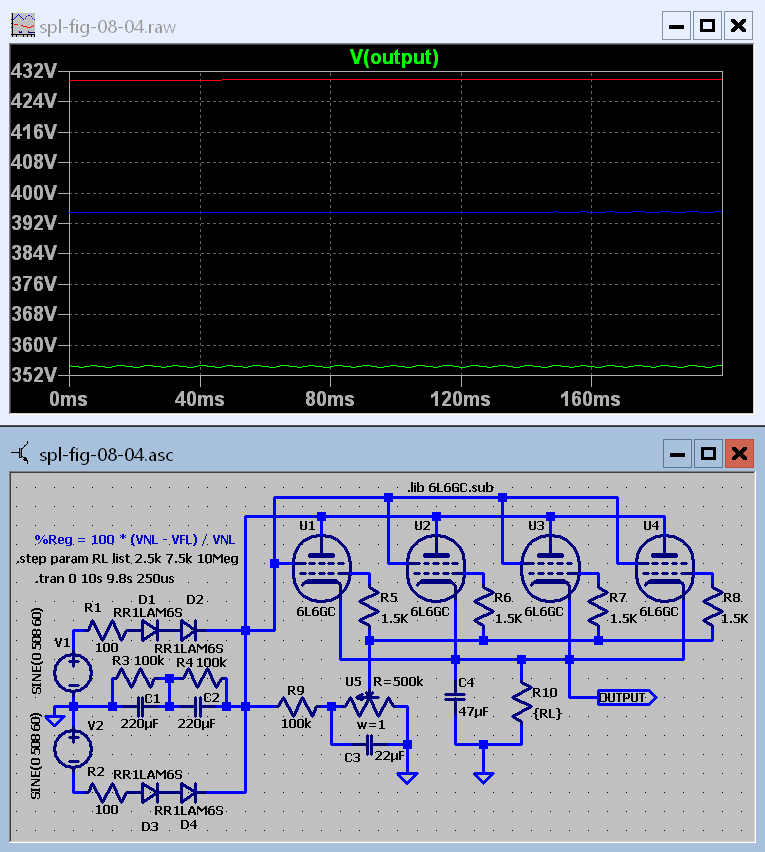The image size is (765, 852).
Task: Click the 80ms time axis label
Action: click(x=330, y=399)
